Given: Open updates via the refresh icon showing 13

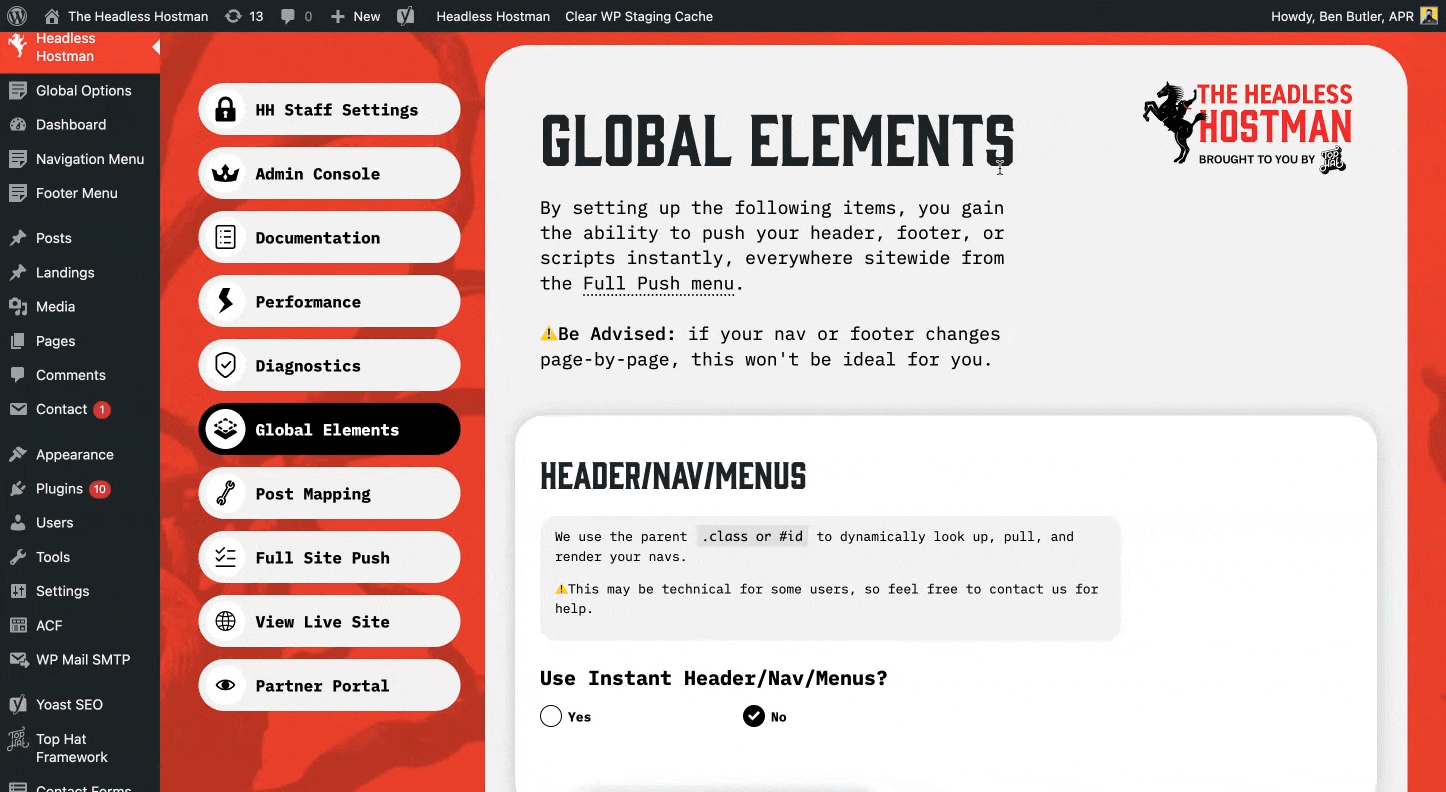Looking at the screenshot, I should pyautogui.click(x=243, y=15).
